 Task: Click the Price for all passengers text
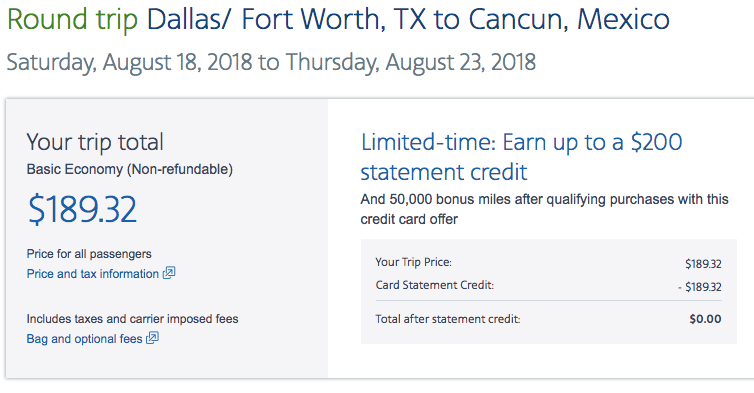pyautogui.click(x=89, y=254)
